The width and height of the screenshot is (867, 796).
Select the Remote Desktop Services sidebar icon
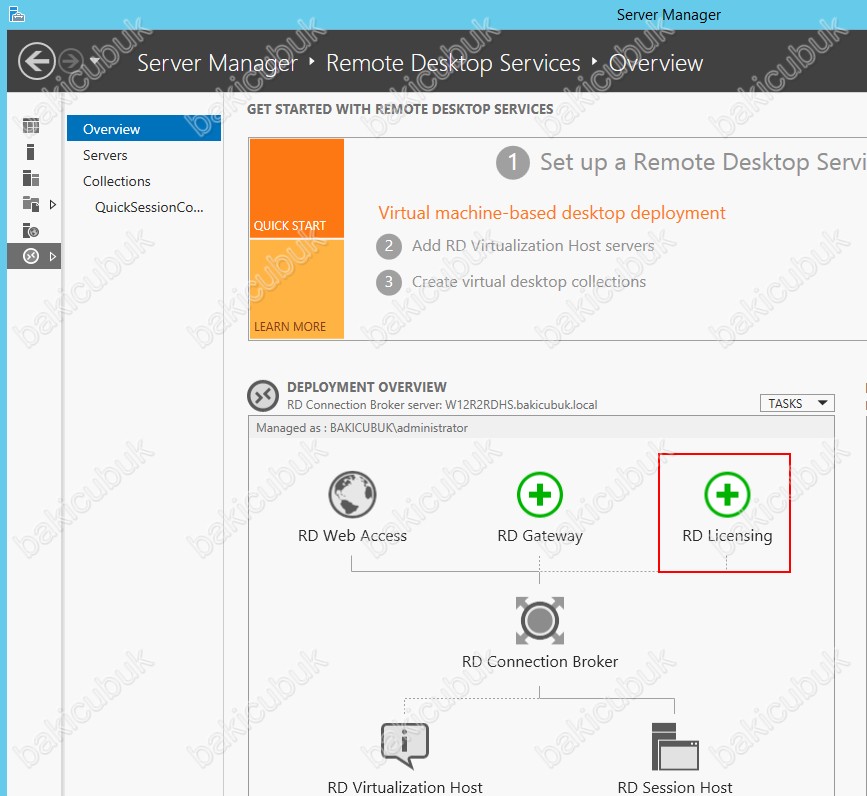31,256
